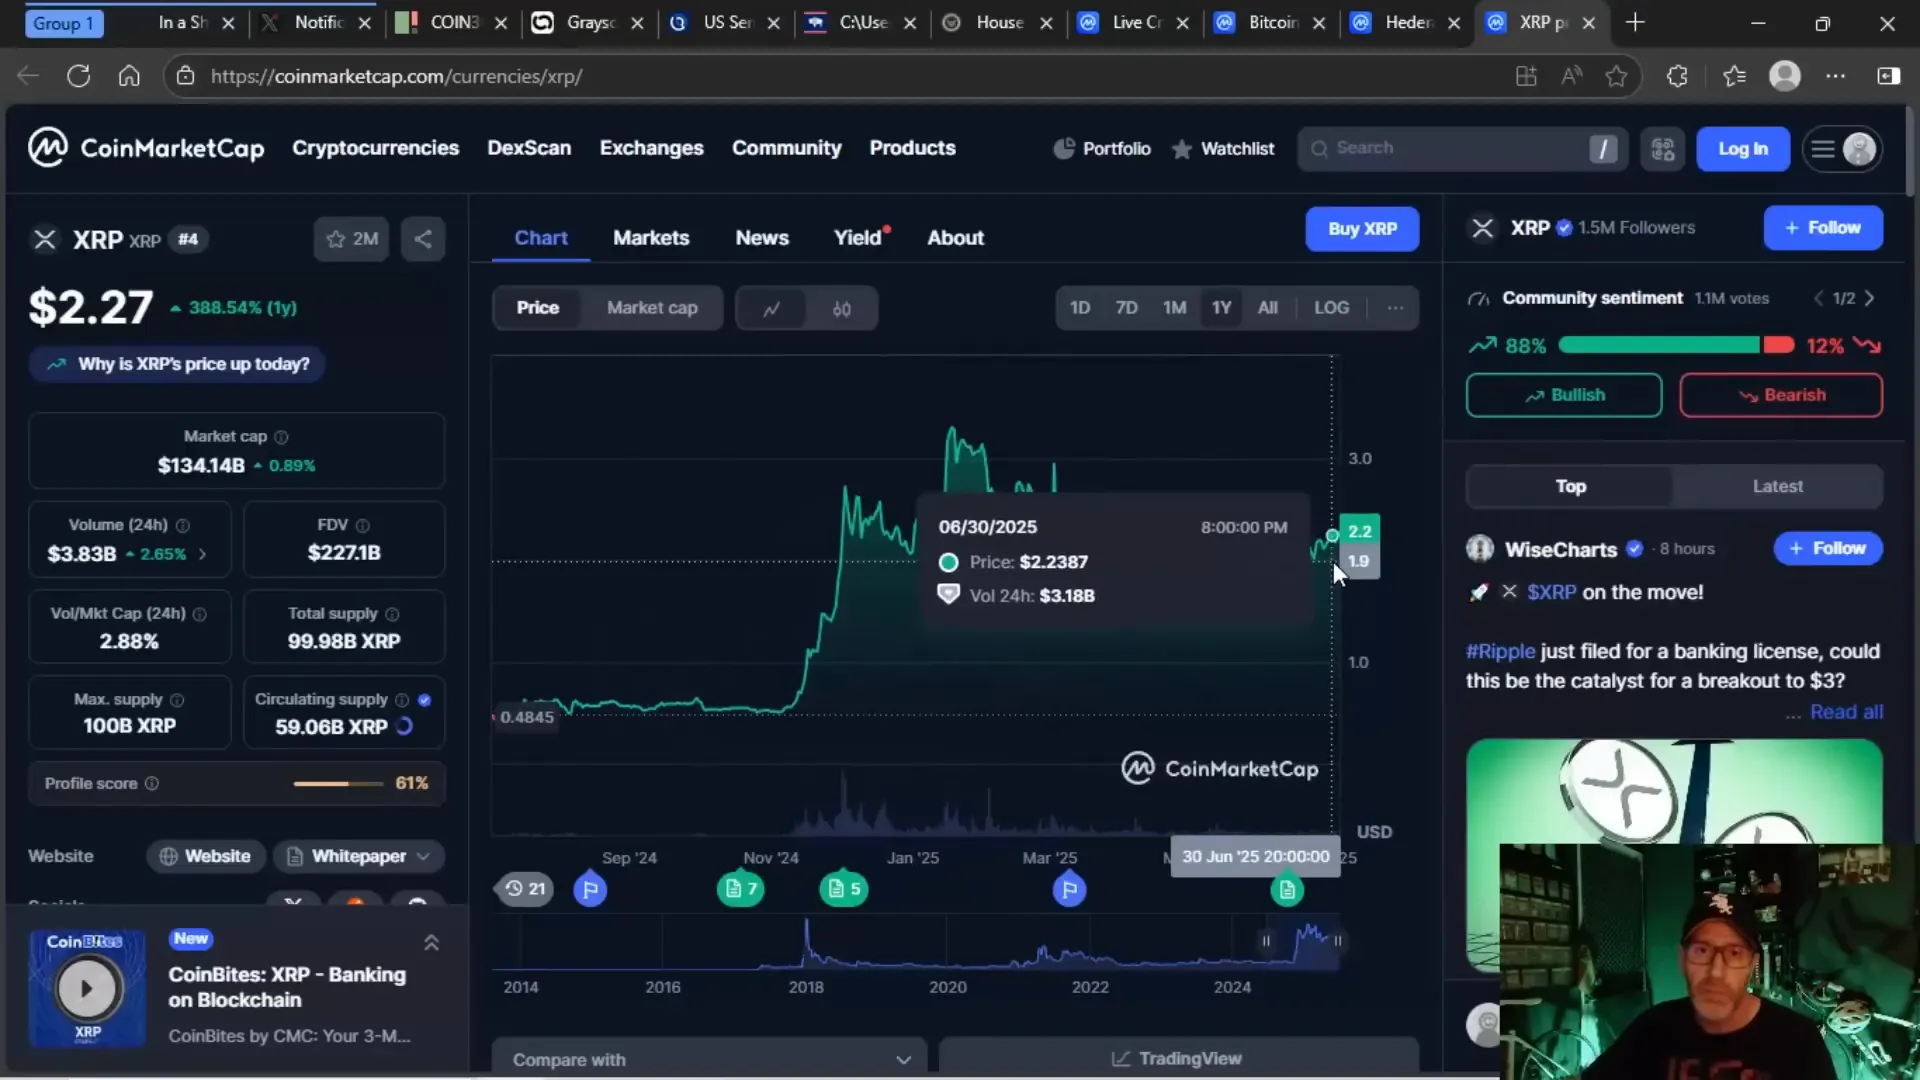Open the hamburger profile menu
The width and height of the screenshot is (1920, 1080).
point(1842,149)
